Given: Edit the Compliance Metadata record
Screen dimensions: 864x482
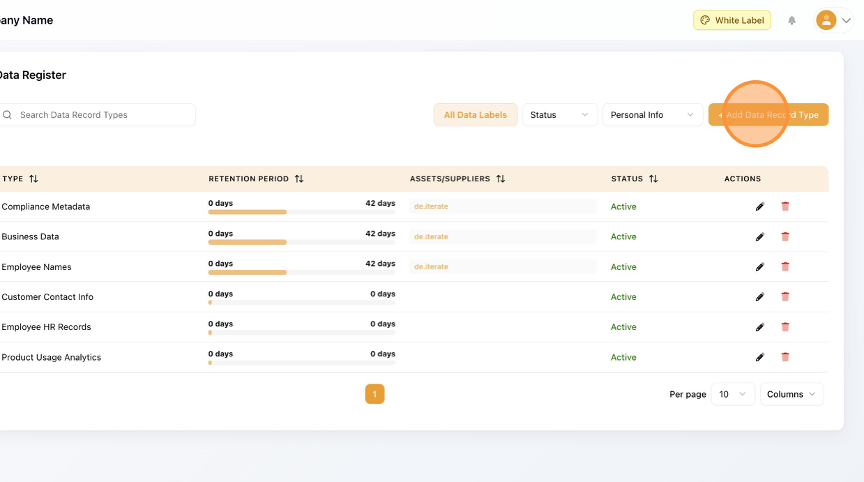Looking at the screenshot, I should click(x=759, y=207).
